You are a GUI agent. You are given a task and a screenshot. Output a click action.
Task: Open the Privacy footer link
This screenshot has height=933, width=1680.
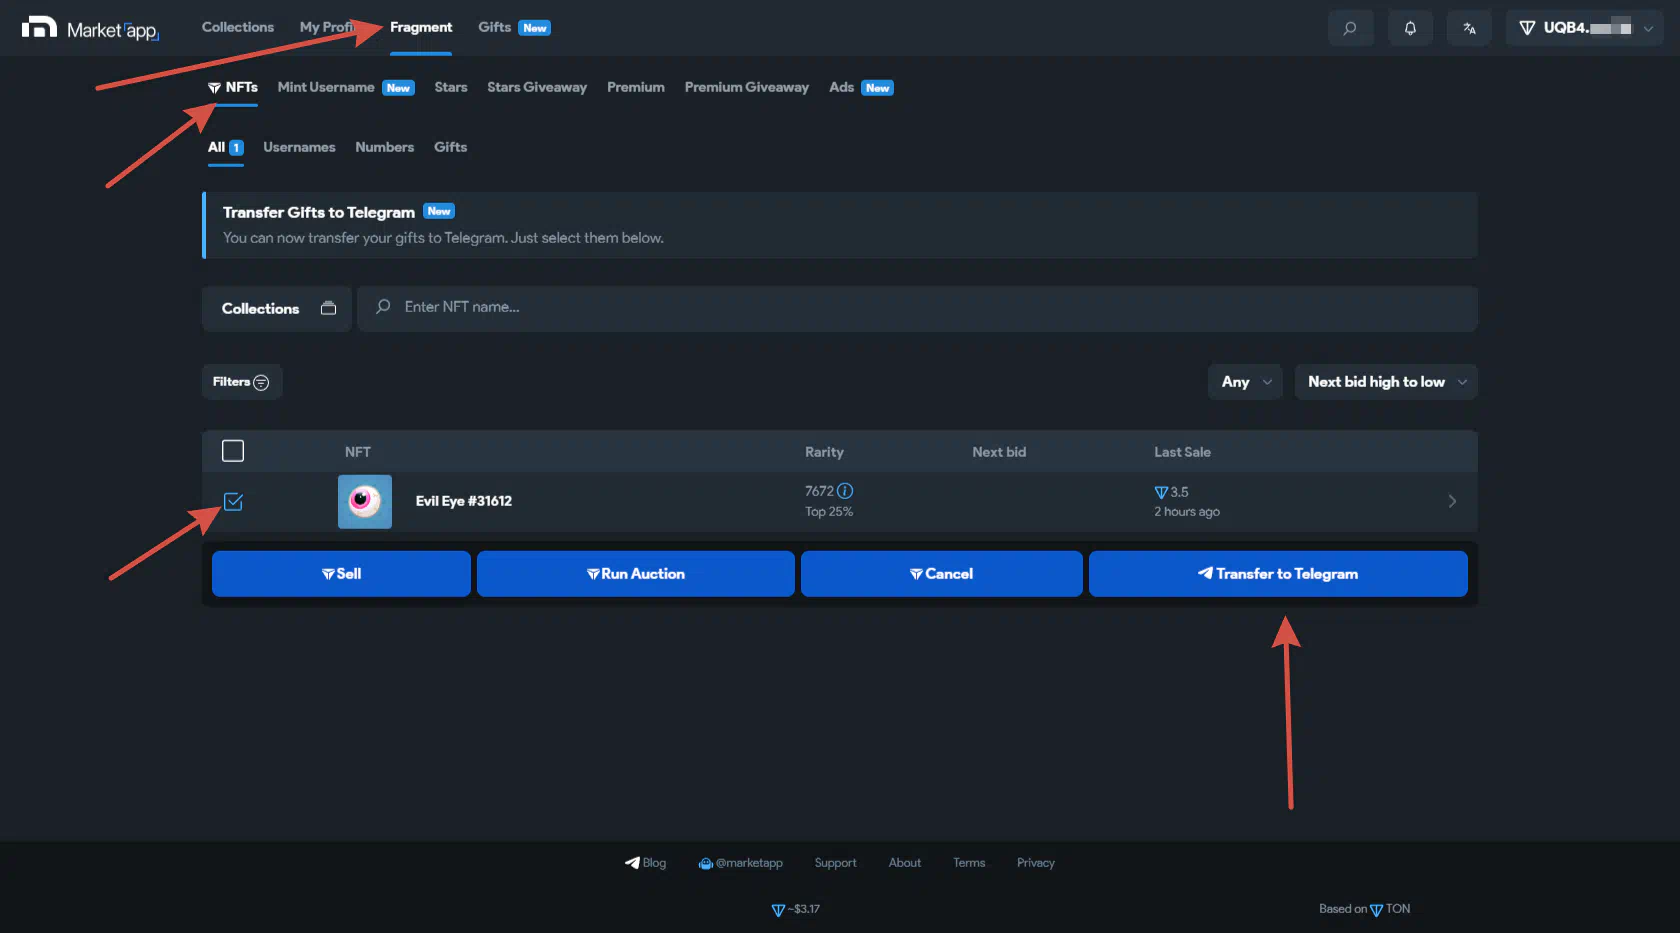click(x=1036, y=863)
